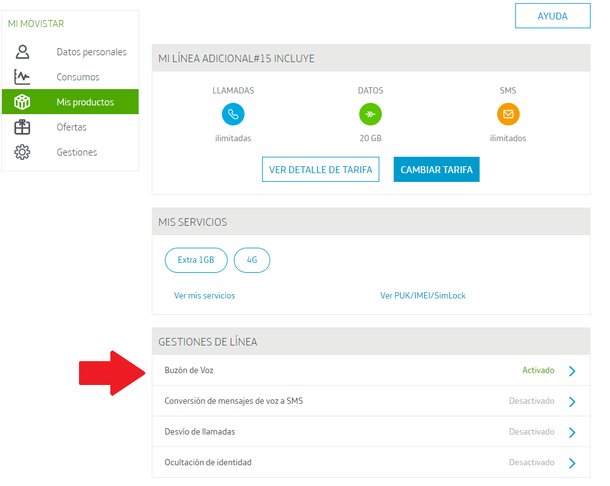Viewport: 610px width, 486px height.
Task: Toggle Ocultación de identidad Desactivado status
Action: tap(531, 463)
